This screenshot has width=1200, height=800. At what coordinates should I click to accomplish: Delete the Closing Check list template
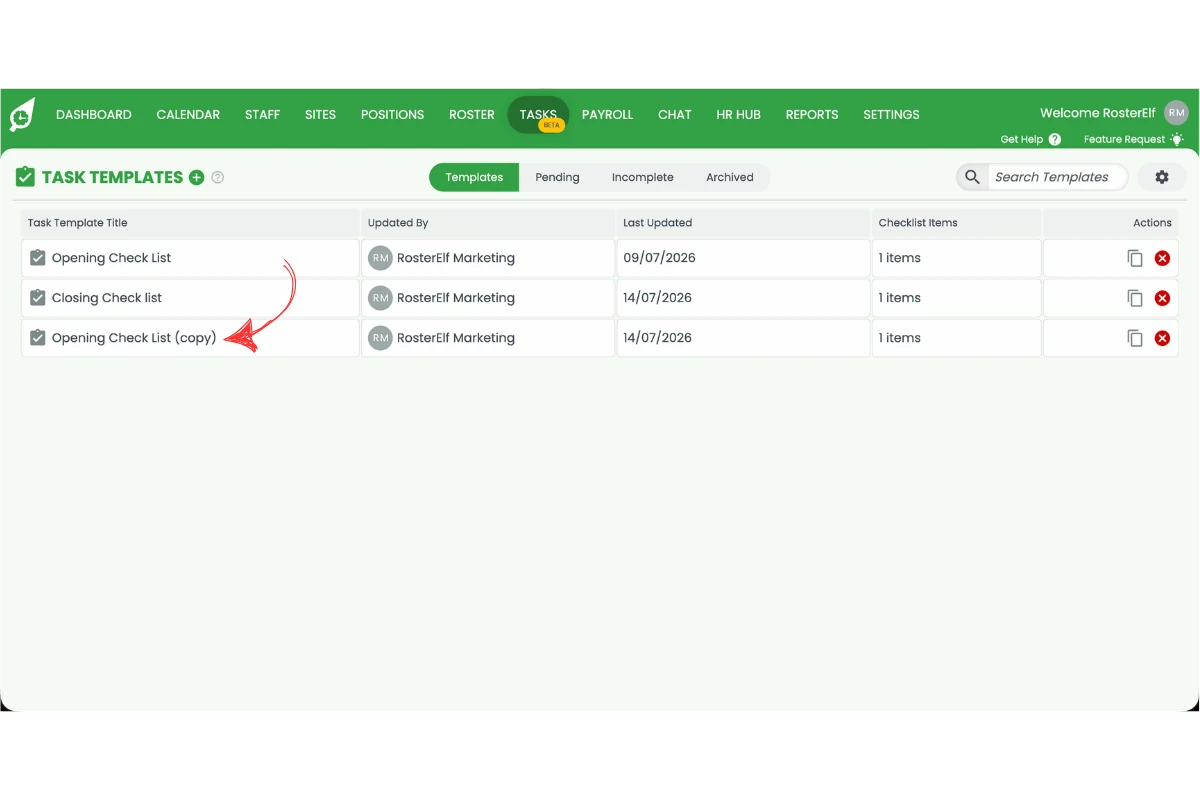click(x=1162, y=298)
